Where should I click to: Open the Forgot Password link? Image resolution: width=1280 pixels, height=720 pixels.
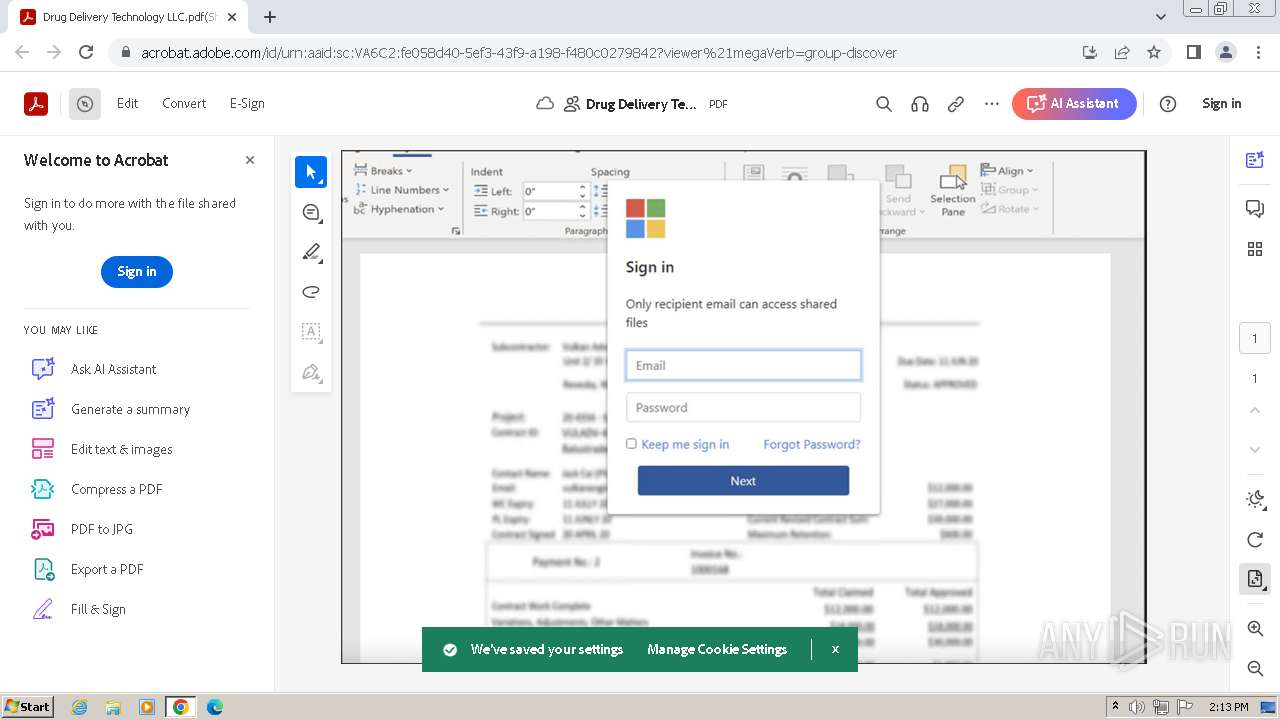[812, 444]
